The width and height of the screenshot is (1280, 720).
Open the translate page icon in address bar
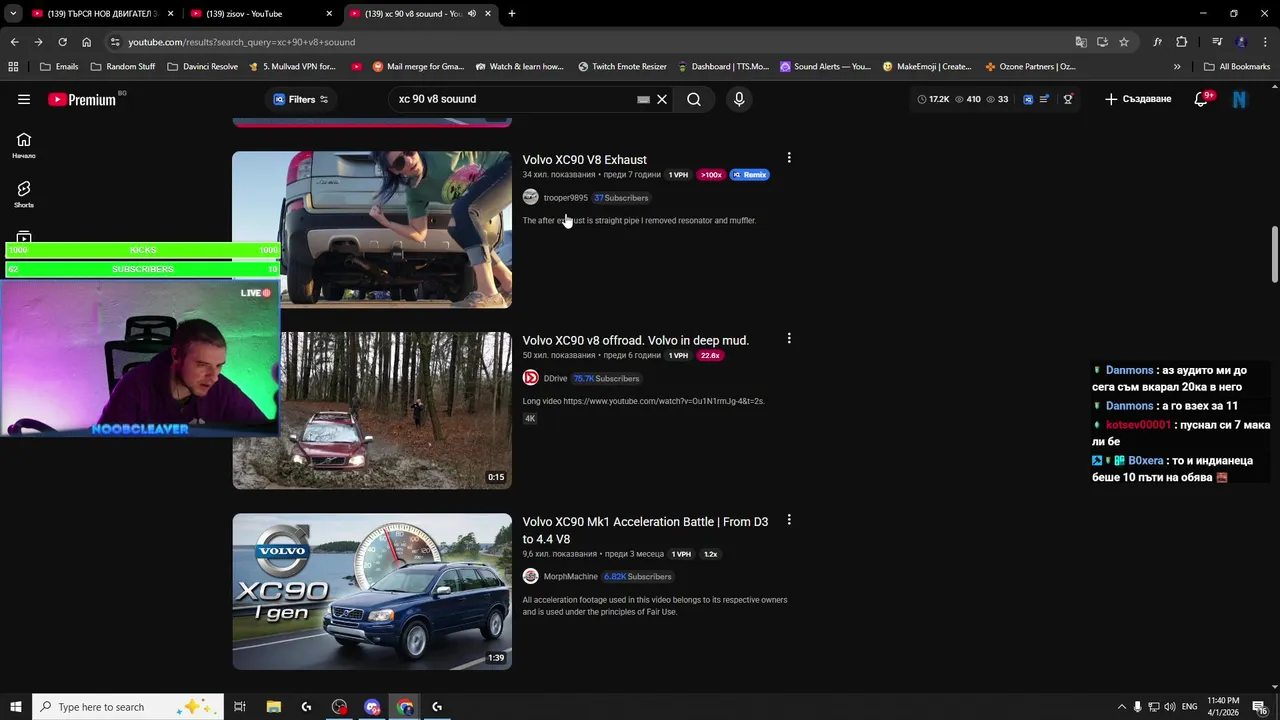click(1081, 42)
